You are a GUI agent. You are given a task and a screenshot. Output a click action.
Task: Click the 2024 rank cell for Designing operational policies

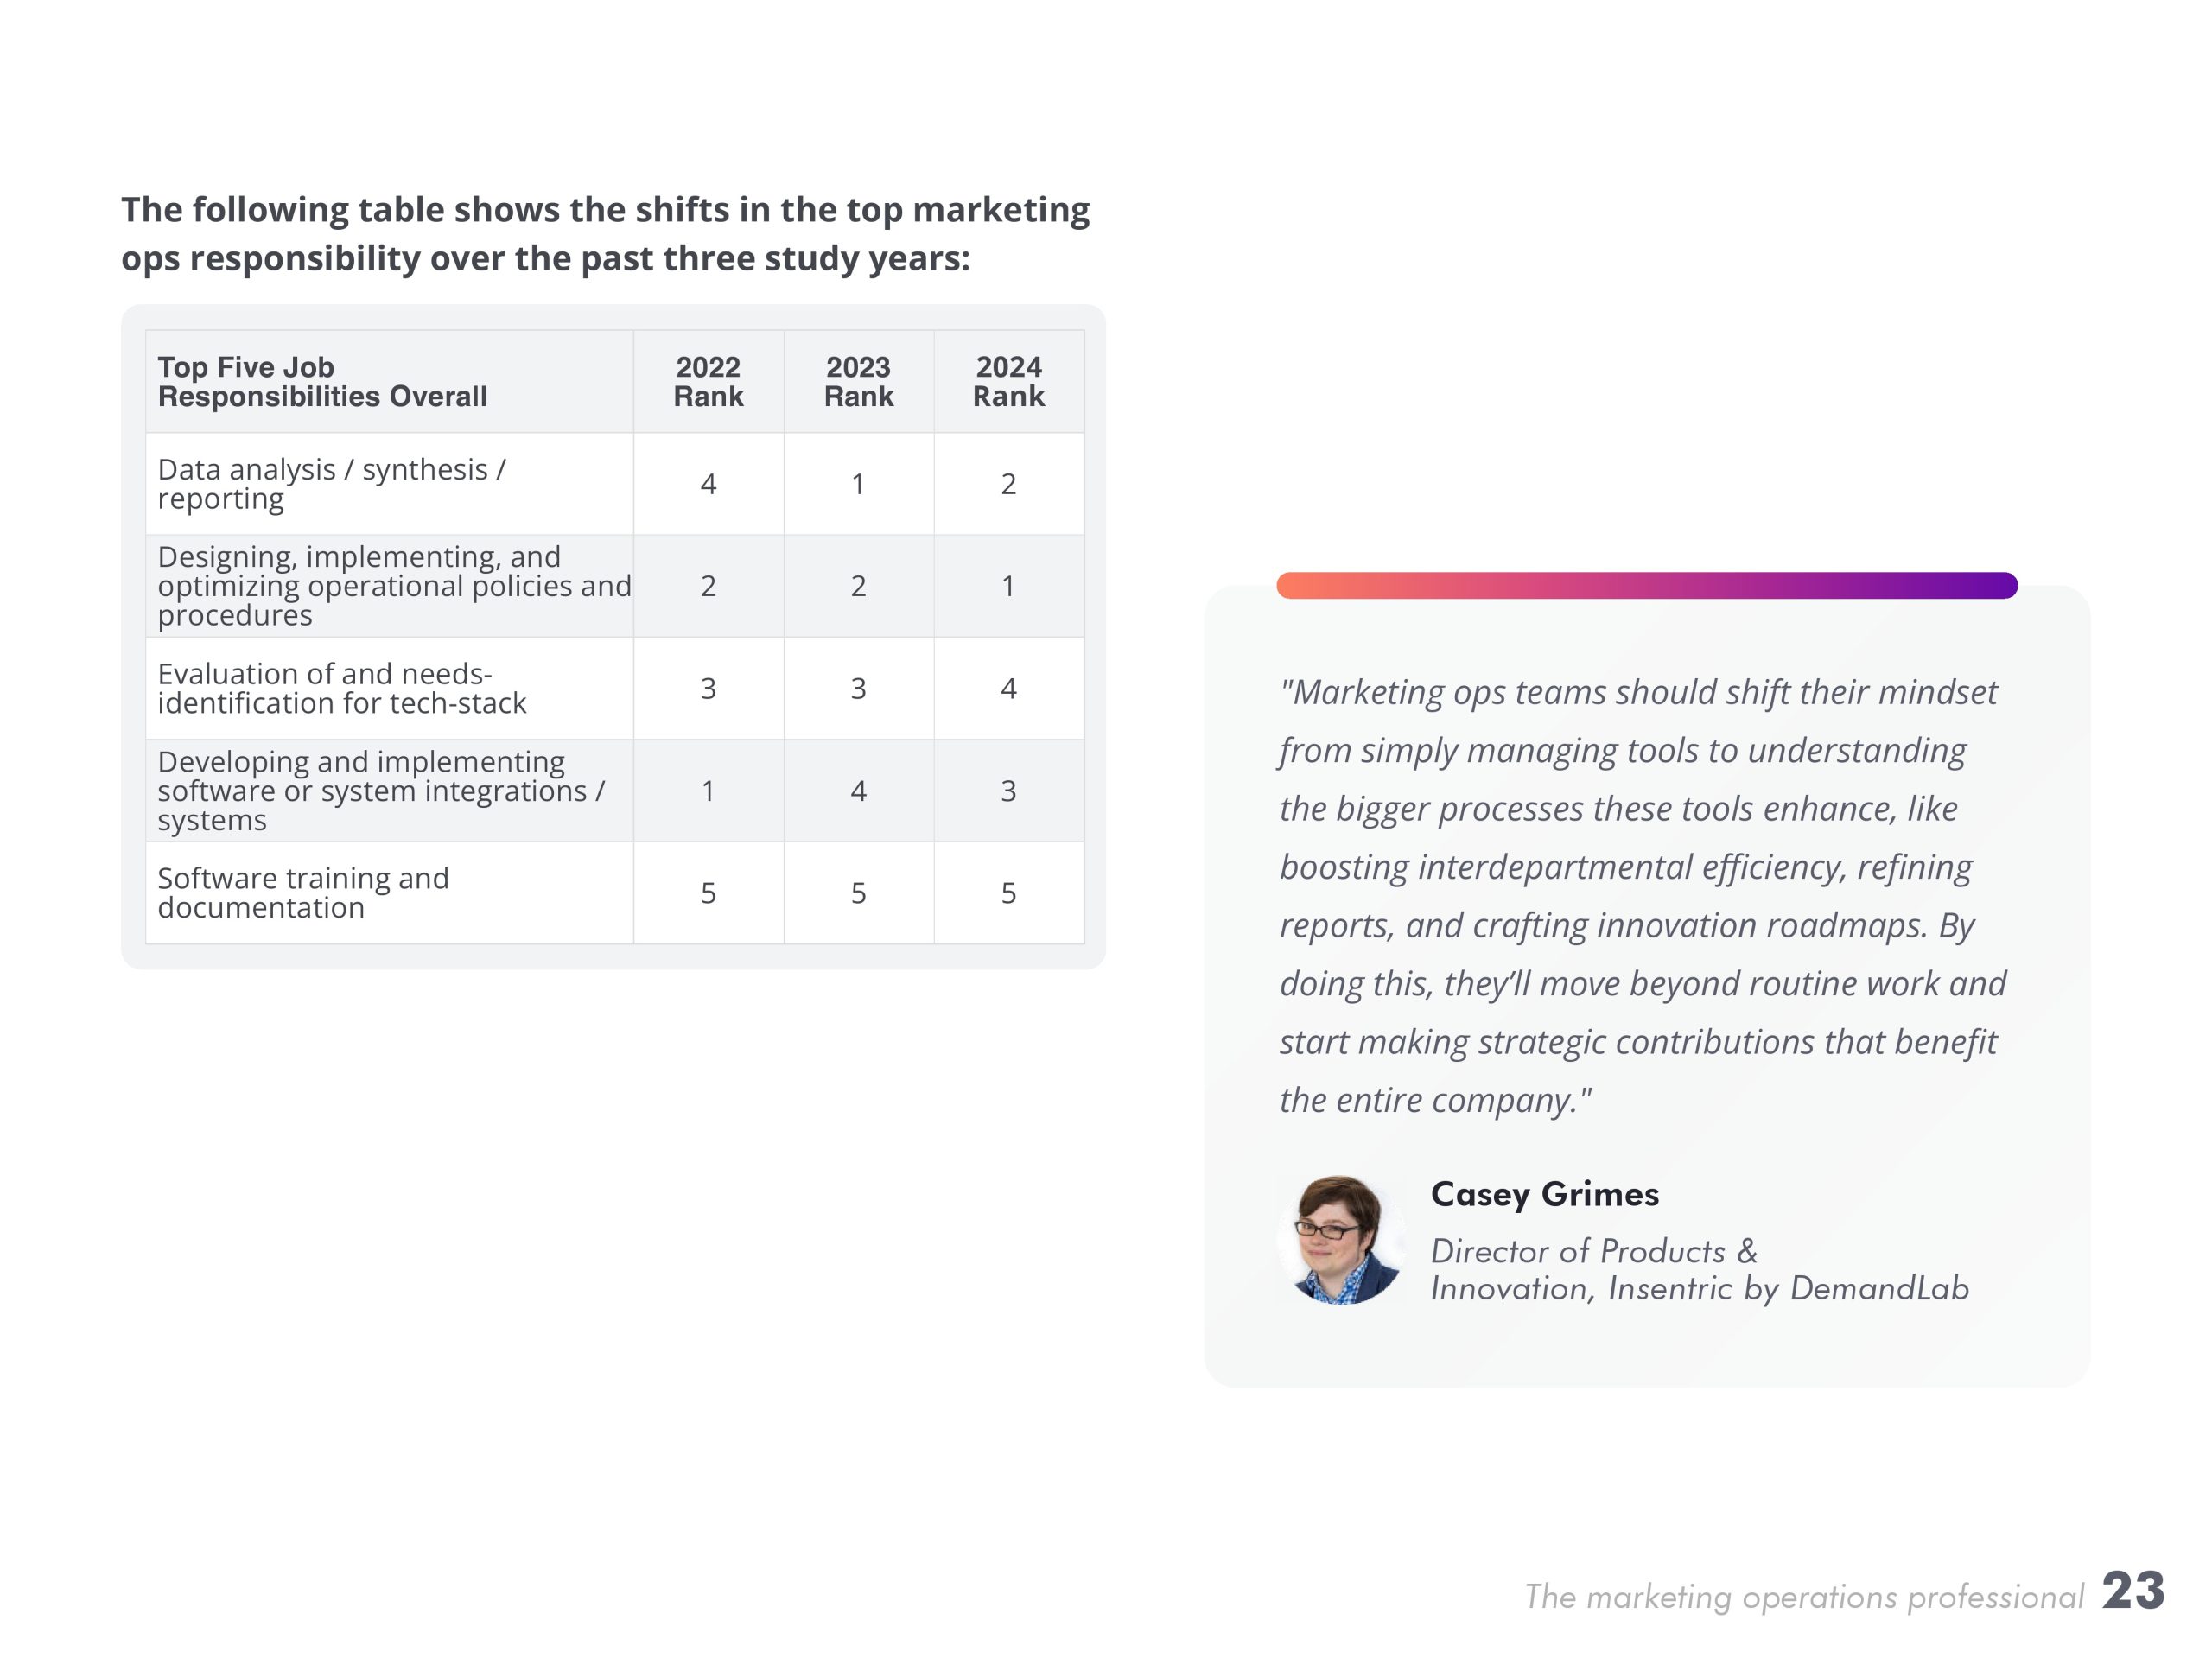1008,586
